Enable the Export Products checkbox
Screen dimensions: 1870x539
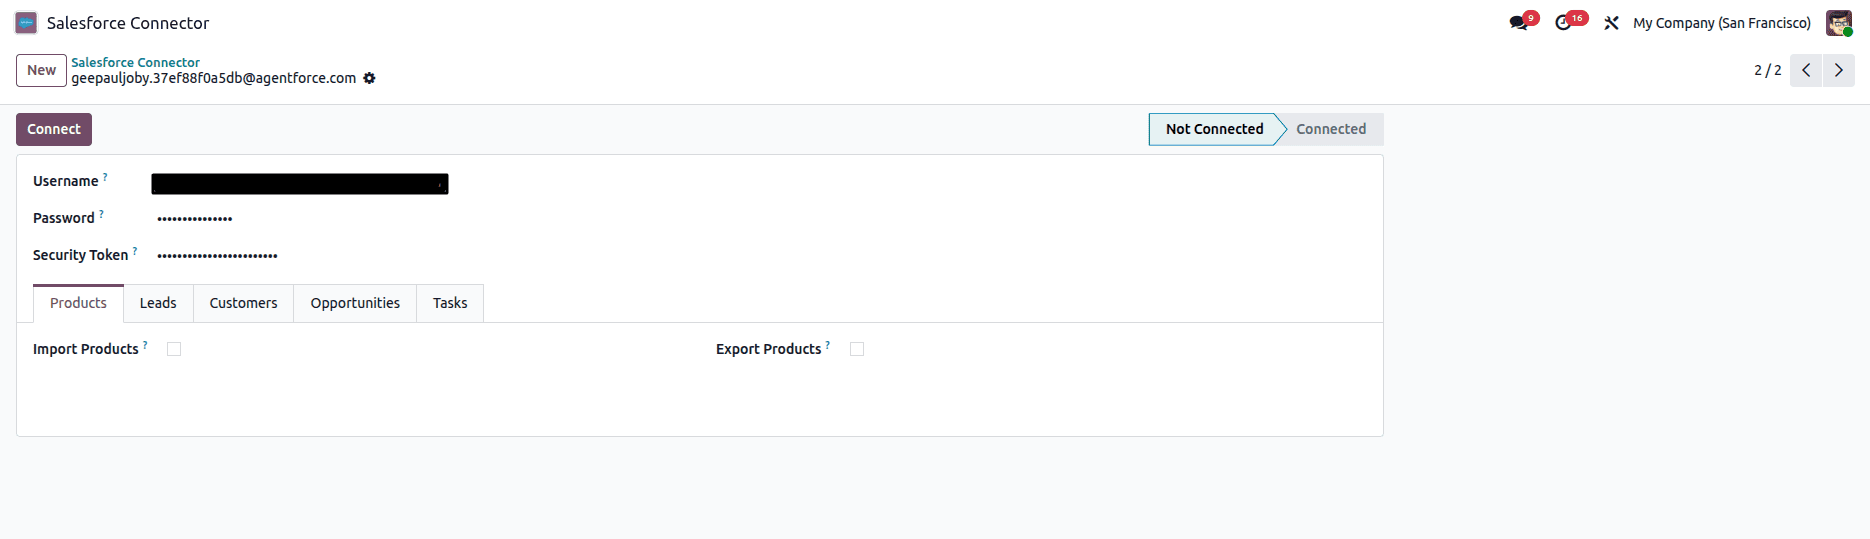[857, 349]
